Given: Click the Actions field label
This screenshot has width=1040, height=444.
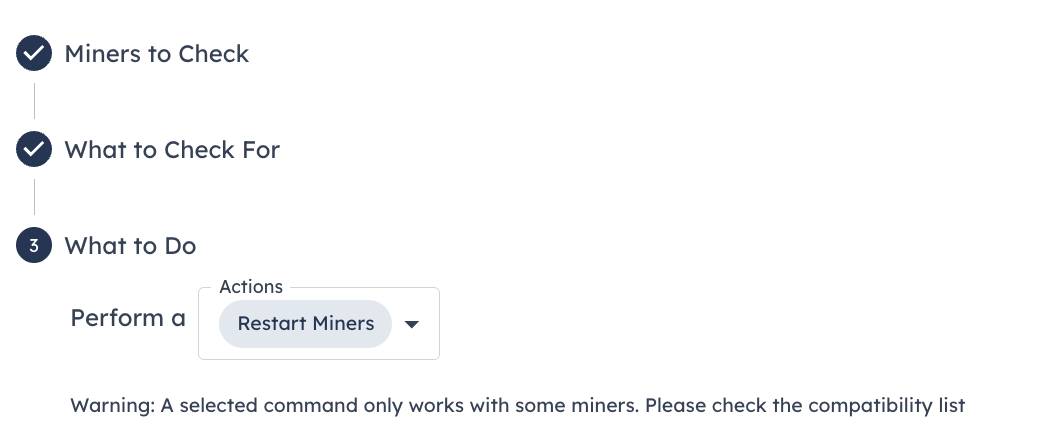Looking at the screenshot, I should tap(251, 287).
